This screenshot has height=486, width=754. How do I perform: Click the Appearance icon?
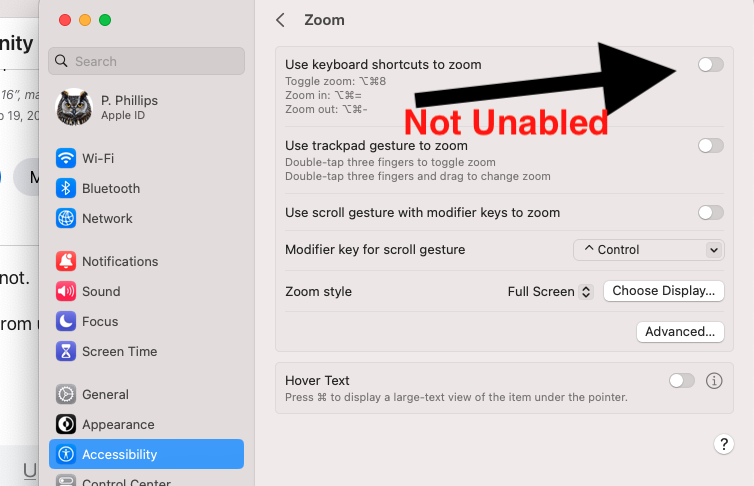[66, 424]
